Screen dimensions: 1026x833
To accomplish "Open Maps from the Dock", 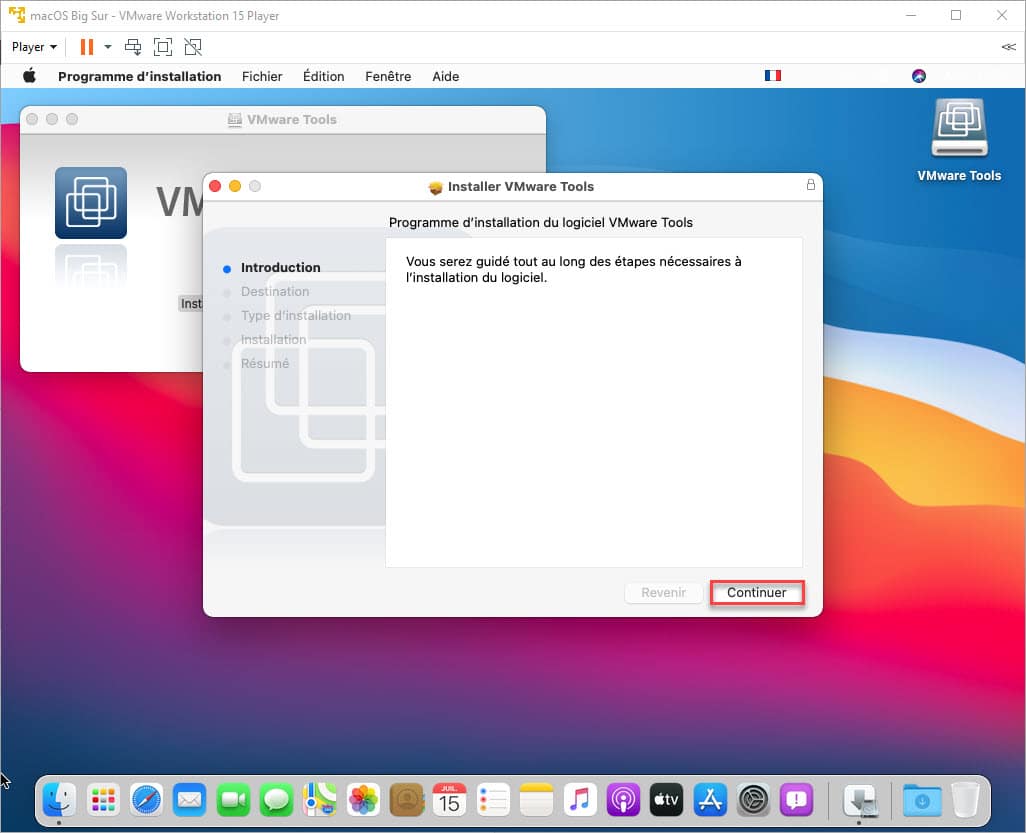I will click(x=319, y=800).
